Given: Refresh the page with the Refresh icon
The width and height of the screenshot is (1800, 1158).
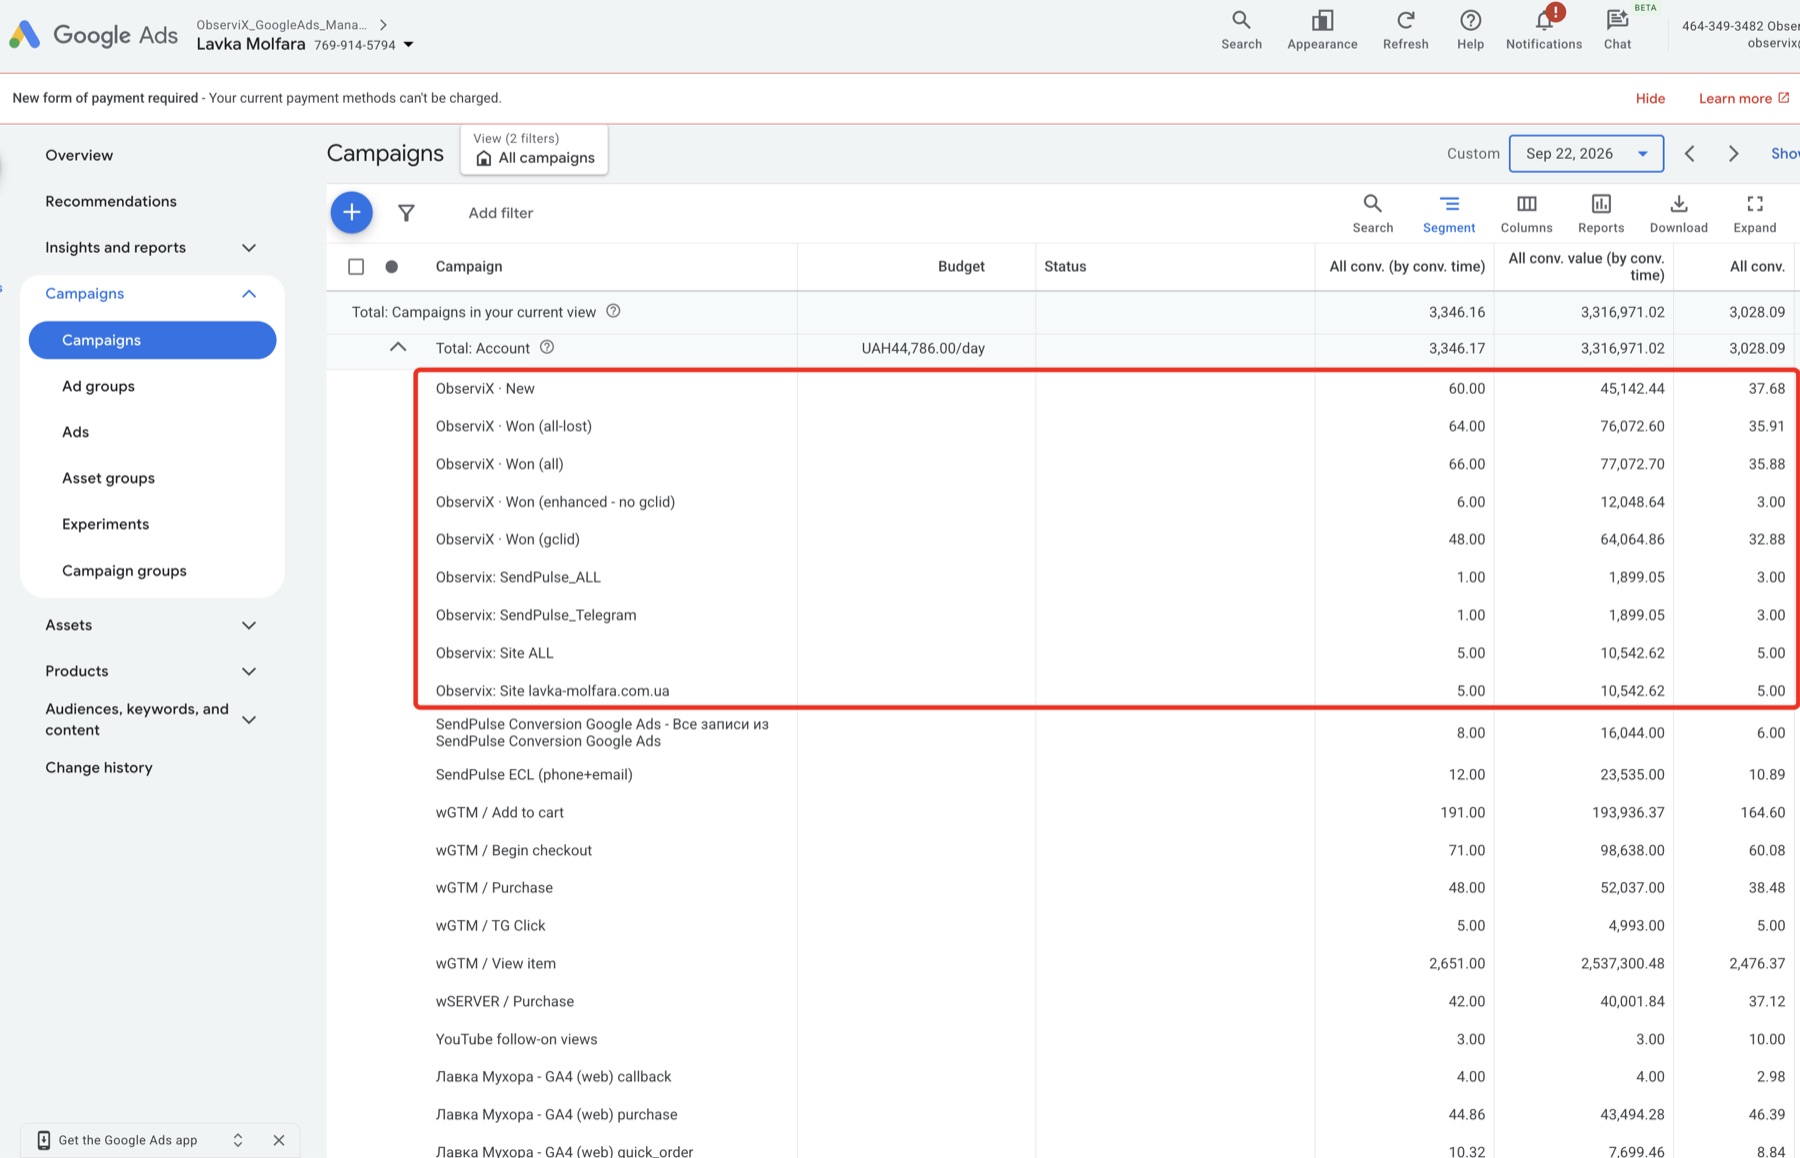Looking at the screenshot, I should tap(1405, 30).
